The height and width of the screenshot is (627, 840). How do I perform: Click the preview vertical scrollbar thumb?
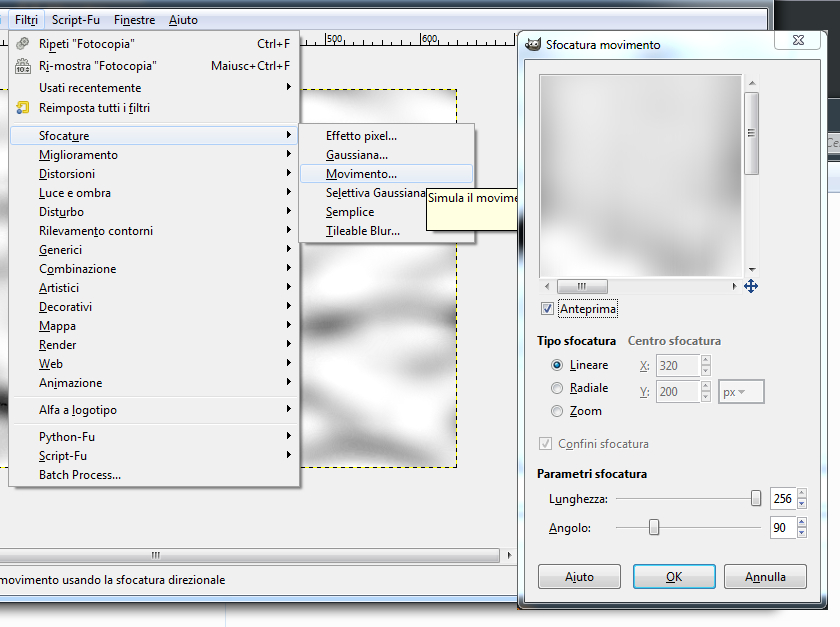point(751,133)
